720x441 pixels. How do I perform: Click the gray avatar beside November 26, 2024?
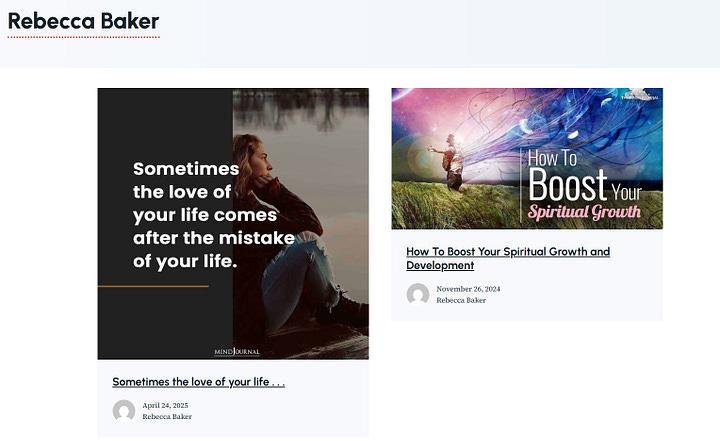click(x=418, y=294)
